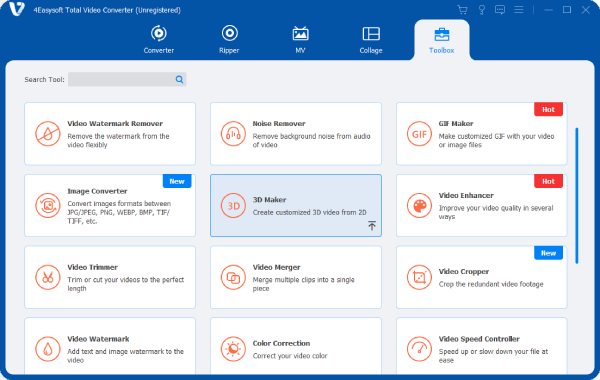Click the New badge on Image Converter

(x=177, y=181)
